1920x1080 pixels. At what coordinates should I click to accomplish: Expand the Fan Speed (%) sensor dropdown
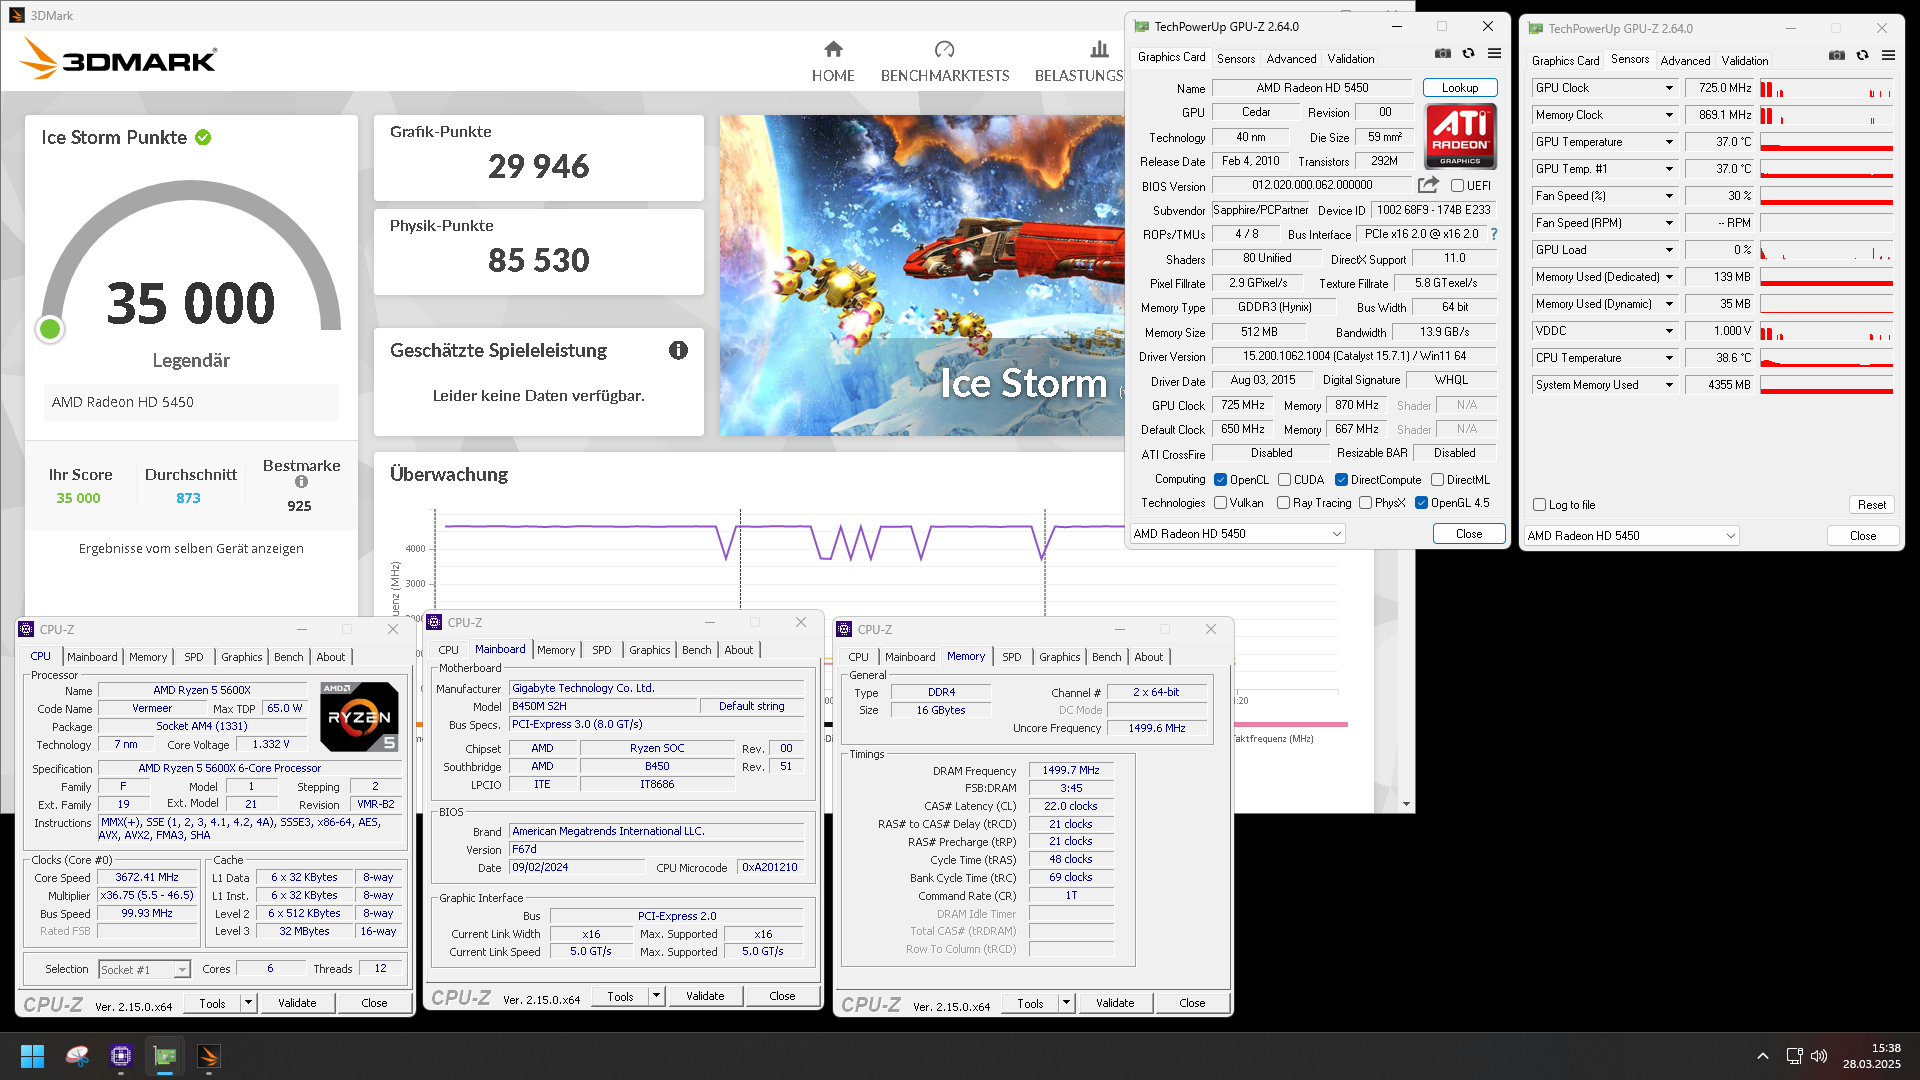pyautogui.click(x=1669, y=196)
